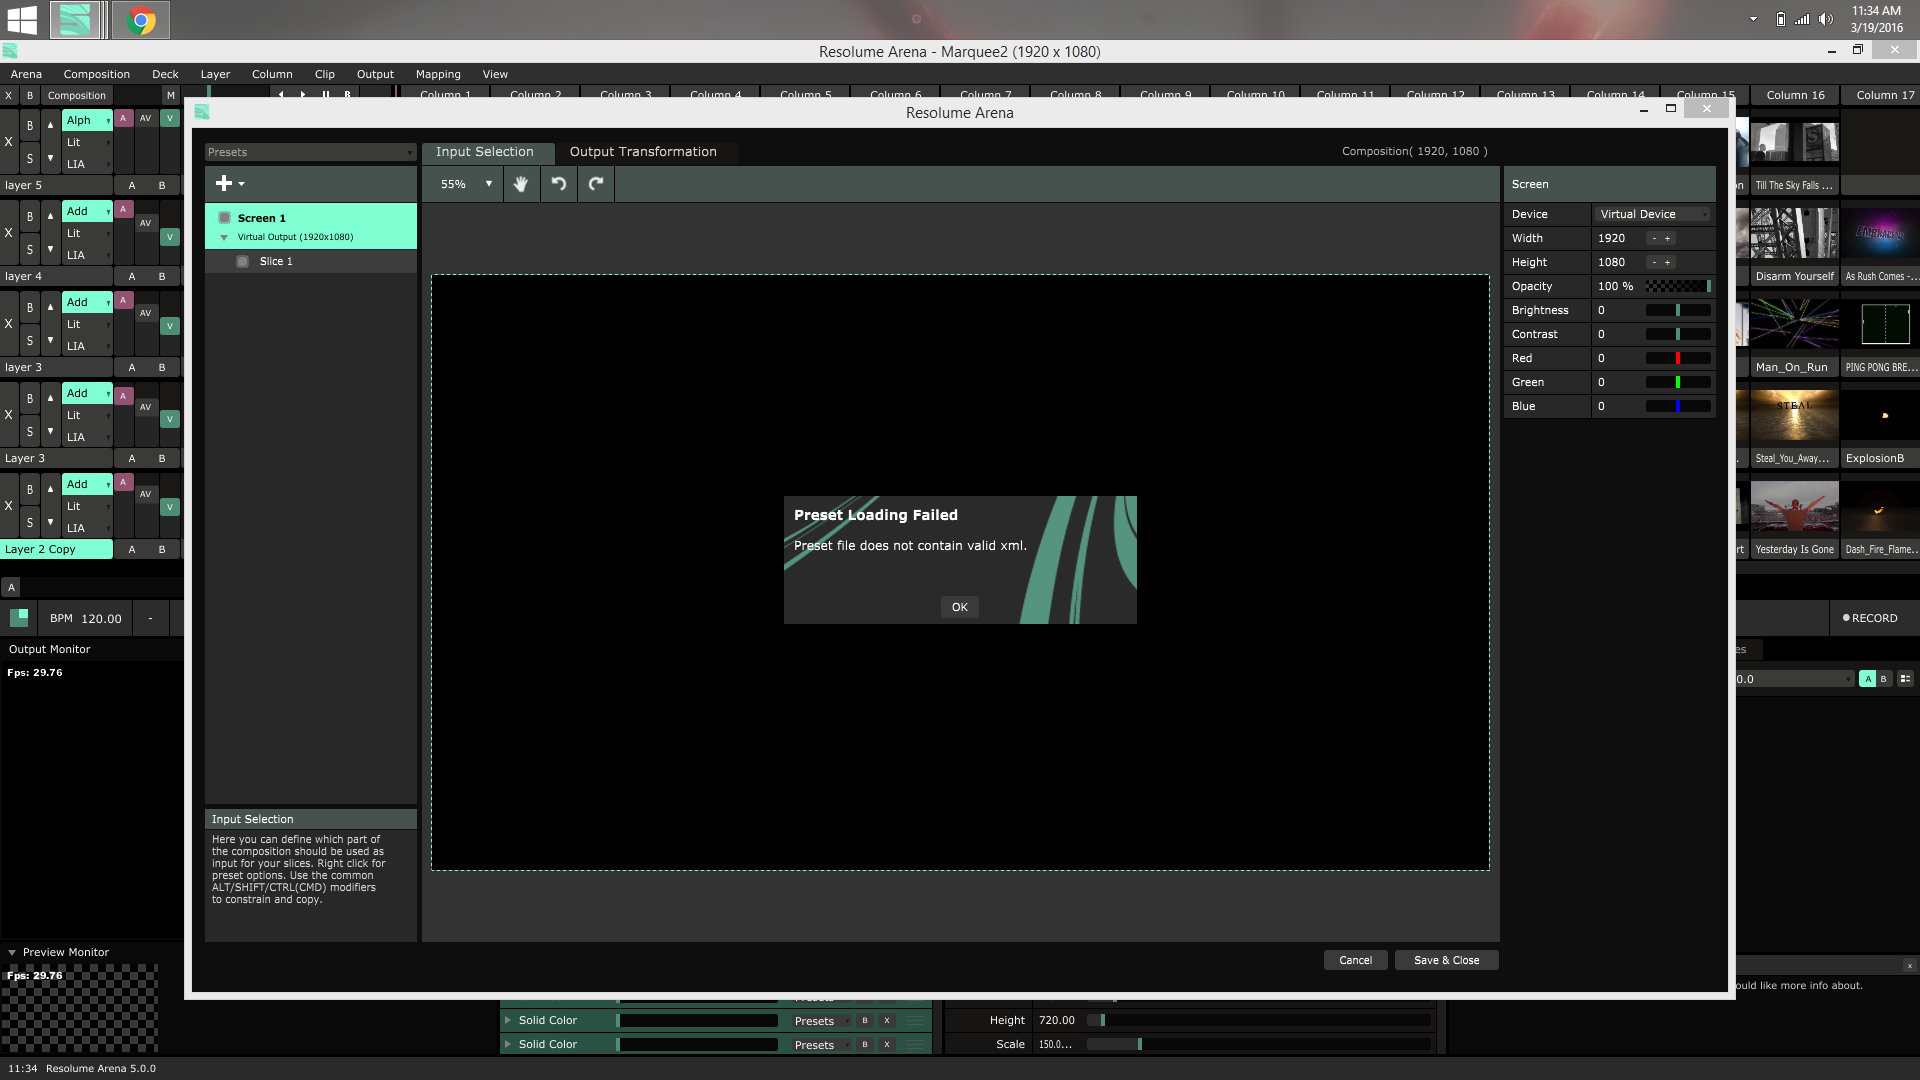Click the plus add screen icon
1920x1080 pixels.
pyautogui.click(x=224, y=183)
